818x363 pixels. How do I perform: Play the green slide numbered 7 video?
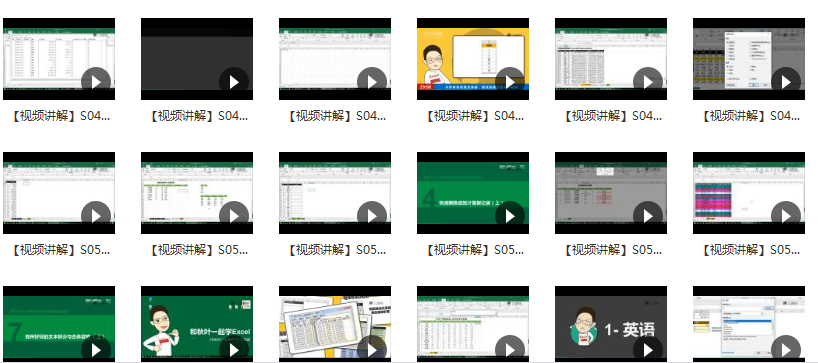(96, 349)
